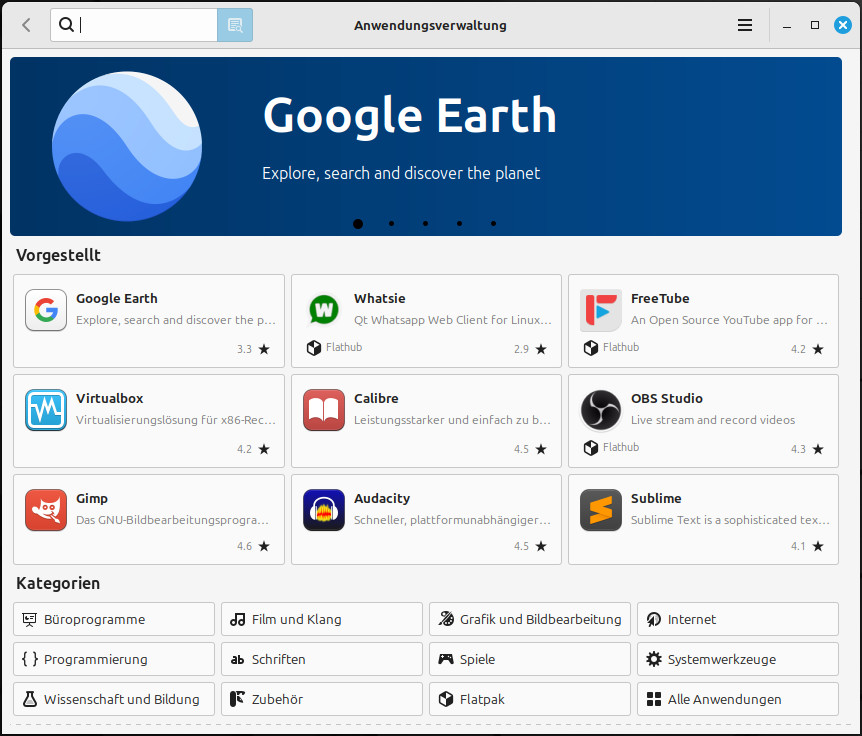The image size is (862, 736).
Task: Open the Google Earth featured banner
Action: (426, 146)
